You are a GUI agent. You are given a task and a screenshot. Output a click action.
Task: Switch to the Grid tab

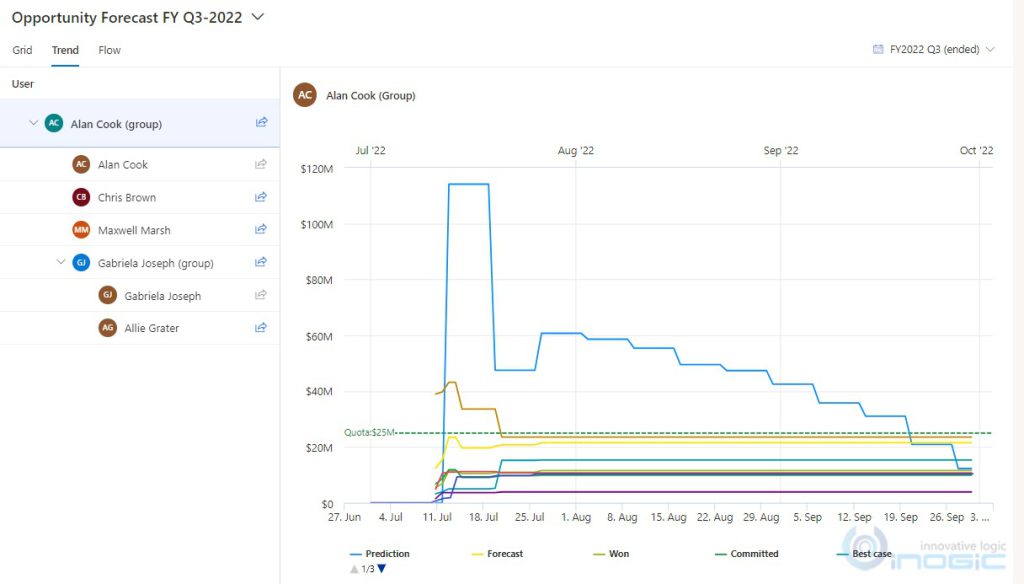tap(22, 49)
